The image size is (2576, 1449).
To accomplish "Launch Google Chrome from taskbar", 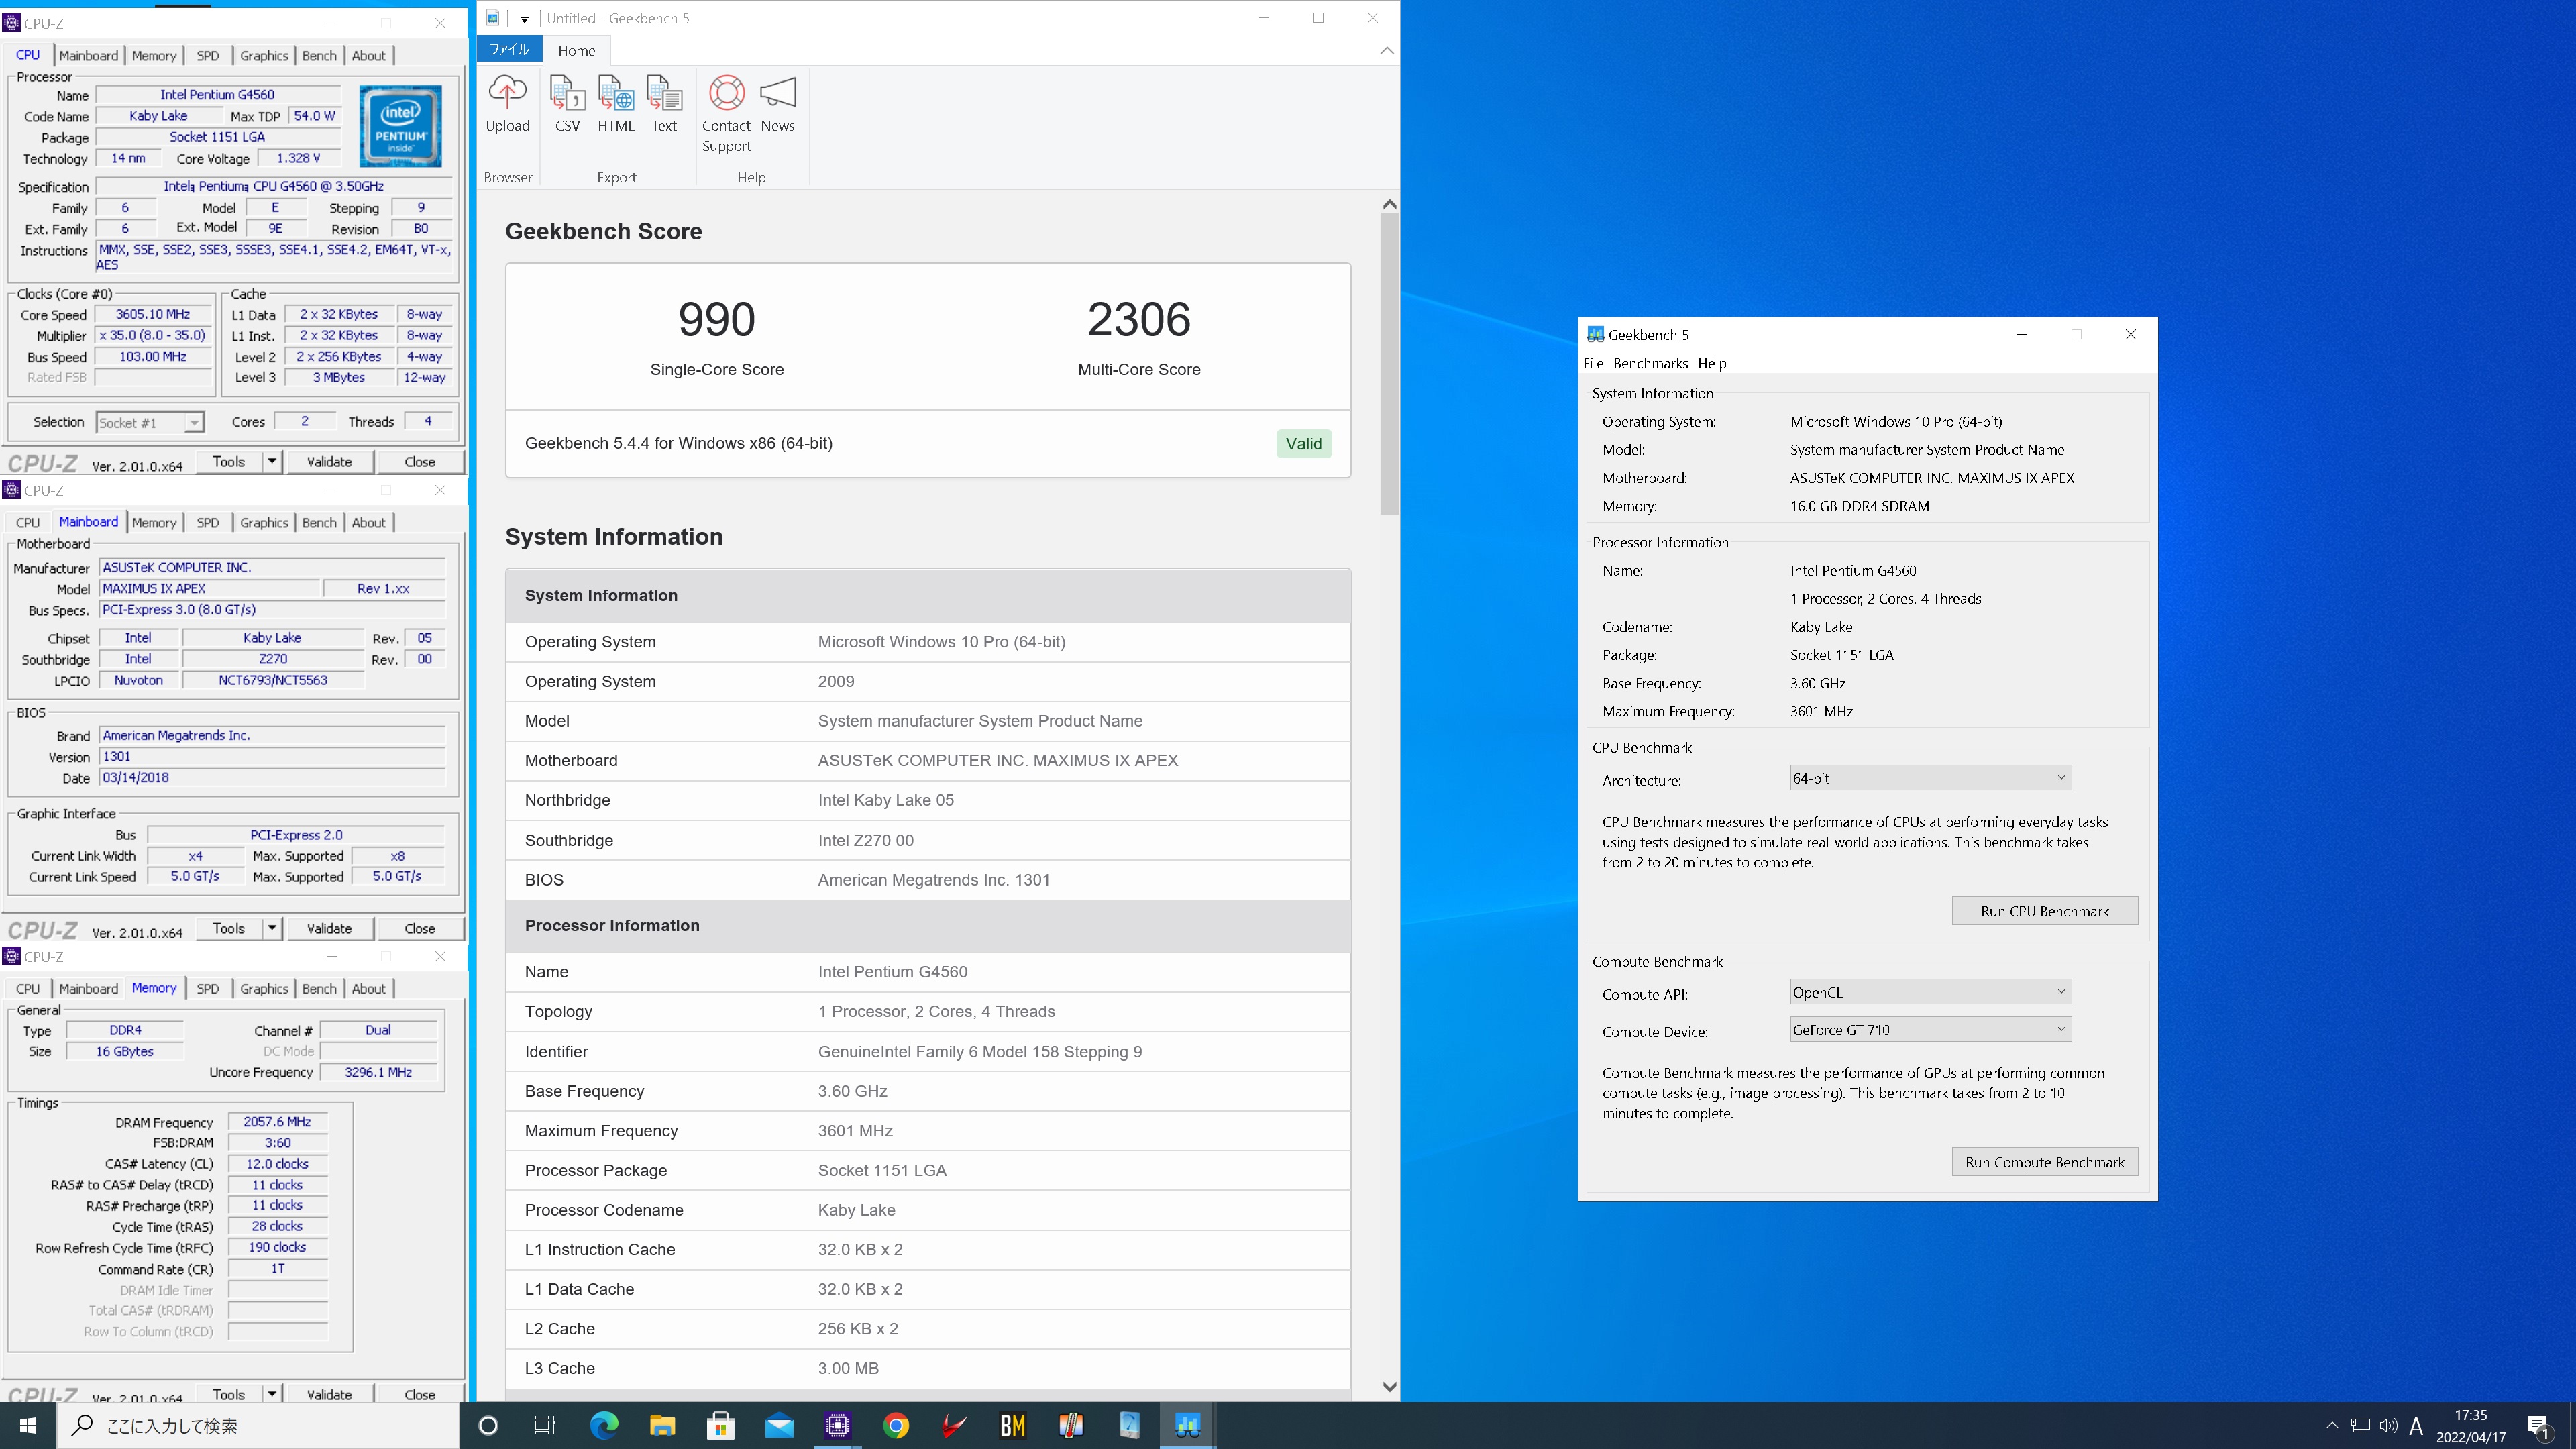I will [896, 1425].
